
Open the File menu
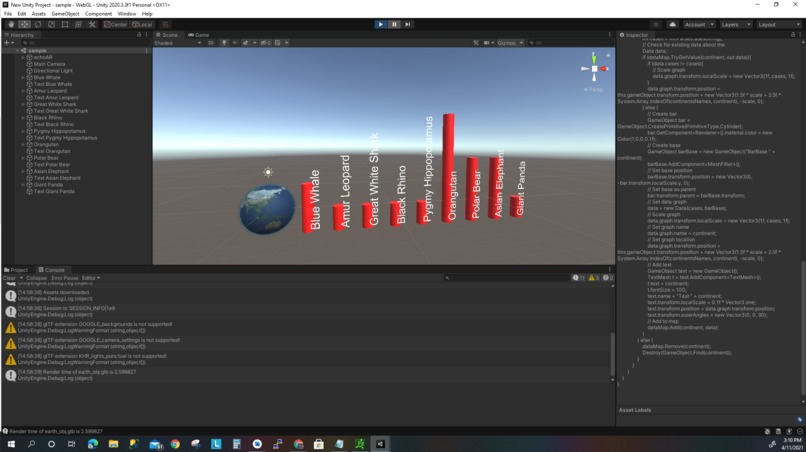coord(8,14)
